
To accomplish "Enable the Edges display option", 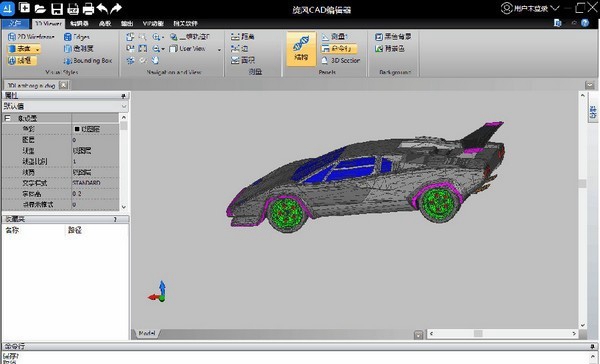I will point(77,37).
